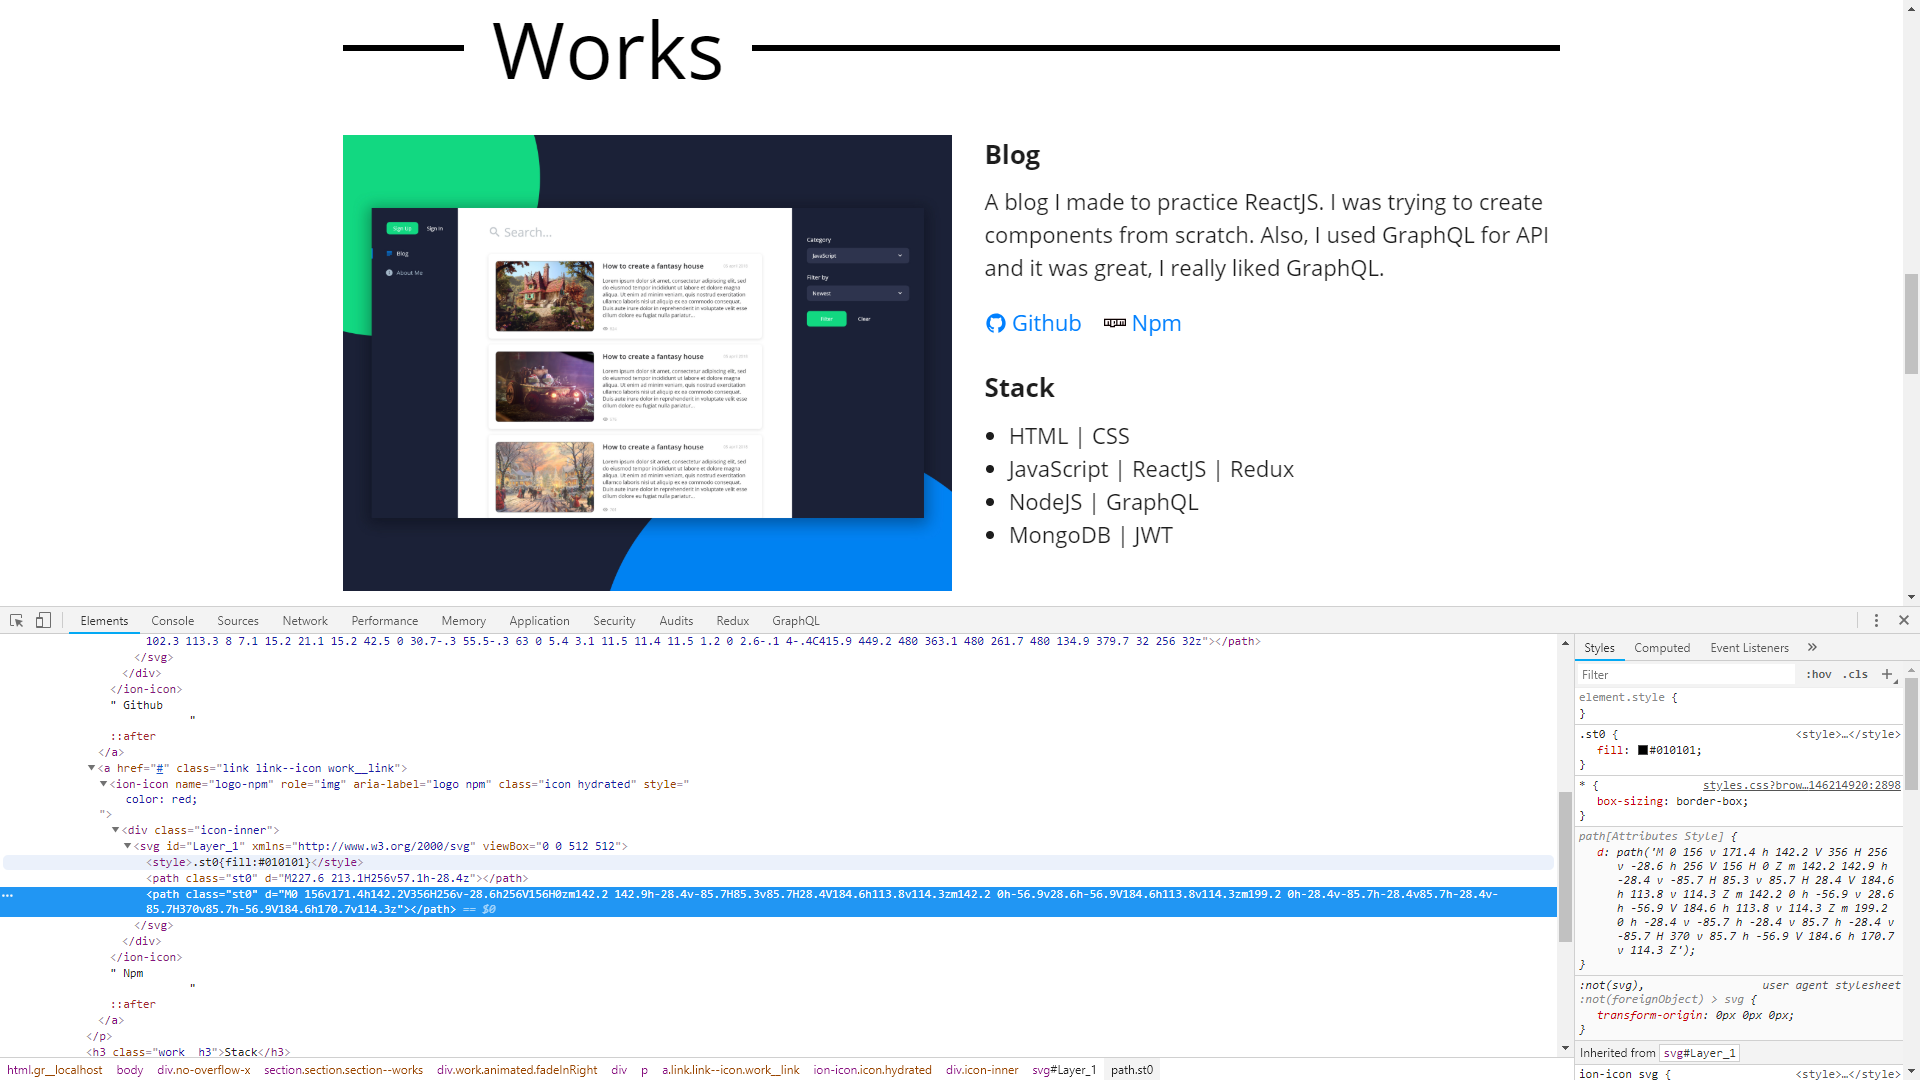The width and height of the screenshot is (1920, 1080).
Task: Follow the Npm link on the page
Action: [1156, 323]
